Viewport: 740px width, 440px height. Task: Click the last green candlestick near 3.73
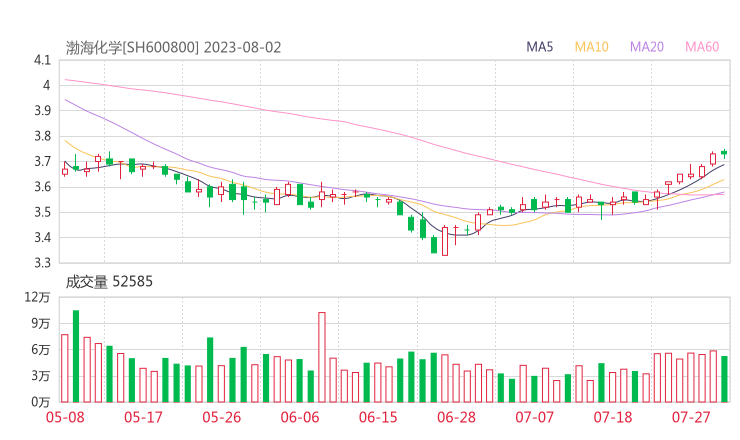point(724,153)
